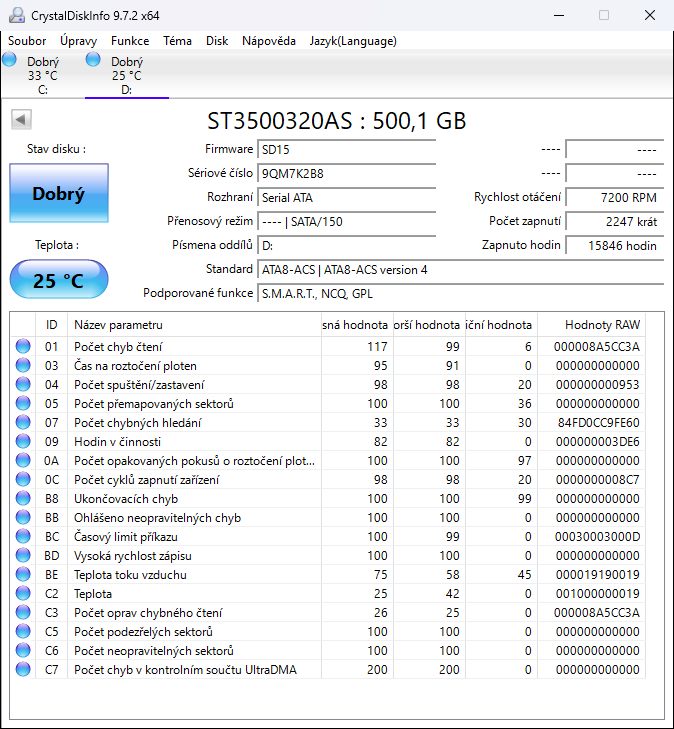Screen dimensions: 674x729
Task: Click status orb for Počet podezřelých sektorů
Action: click(x=23, y=631)
